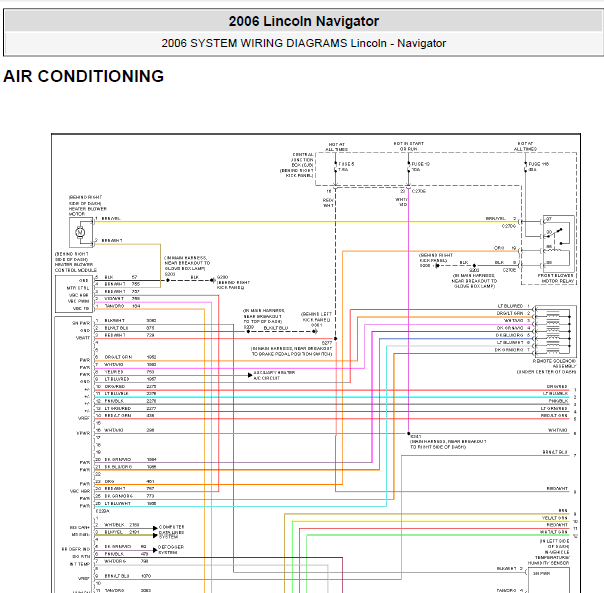Screen dimensions: 604x593
Task: Select the 'WHT/LT GRN' label at right terminal 12
Action: pos(554,532)
